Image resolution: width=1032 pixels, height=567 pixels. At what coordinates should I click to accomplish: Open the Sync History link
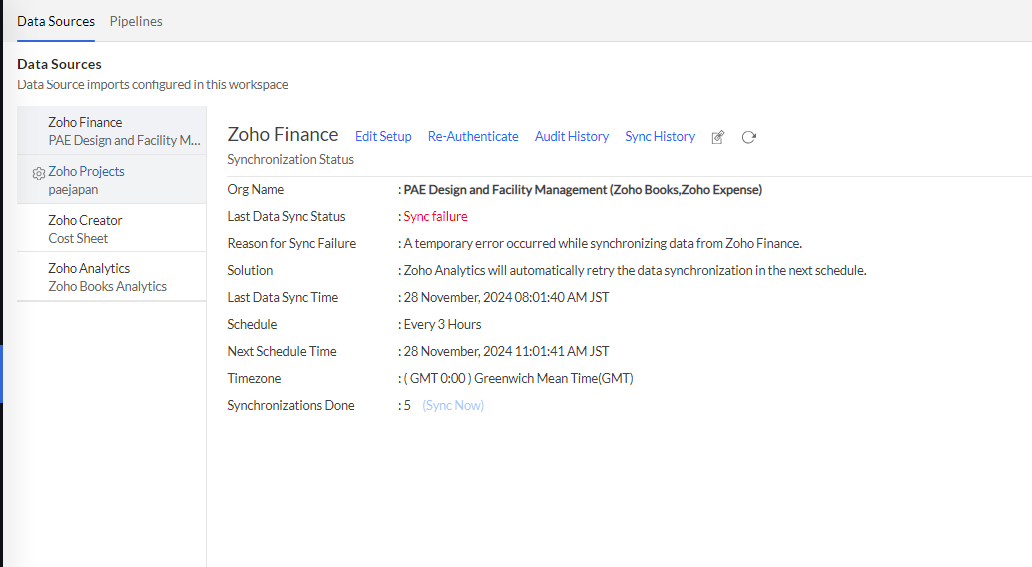click(x=660, y=136)
